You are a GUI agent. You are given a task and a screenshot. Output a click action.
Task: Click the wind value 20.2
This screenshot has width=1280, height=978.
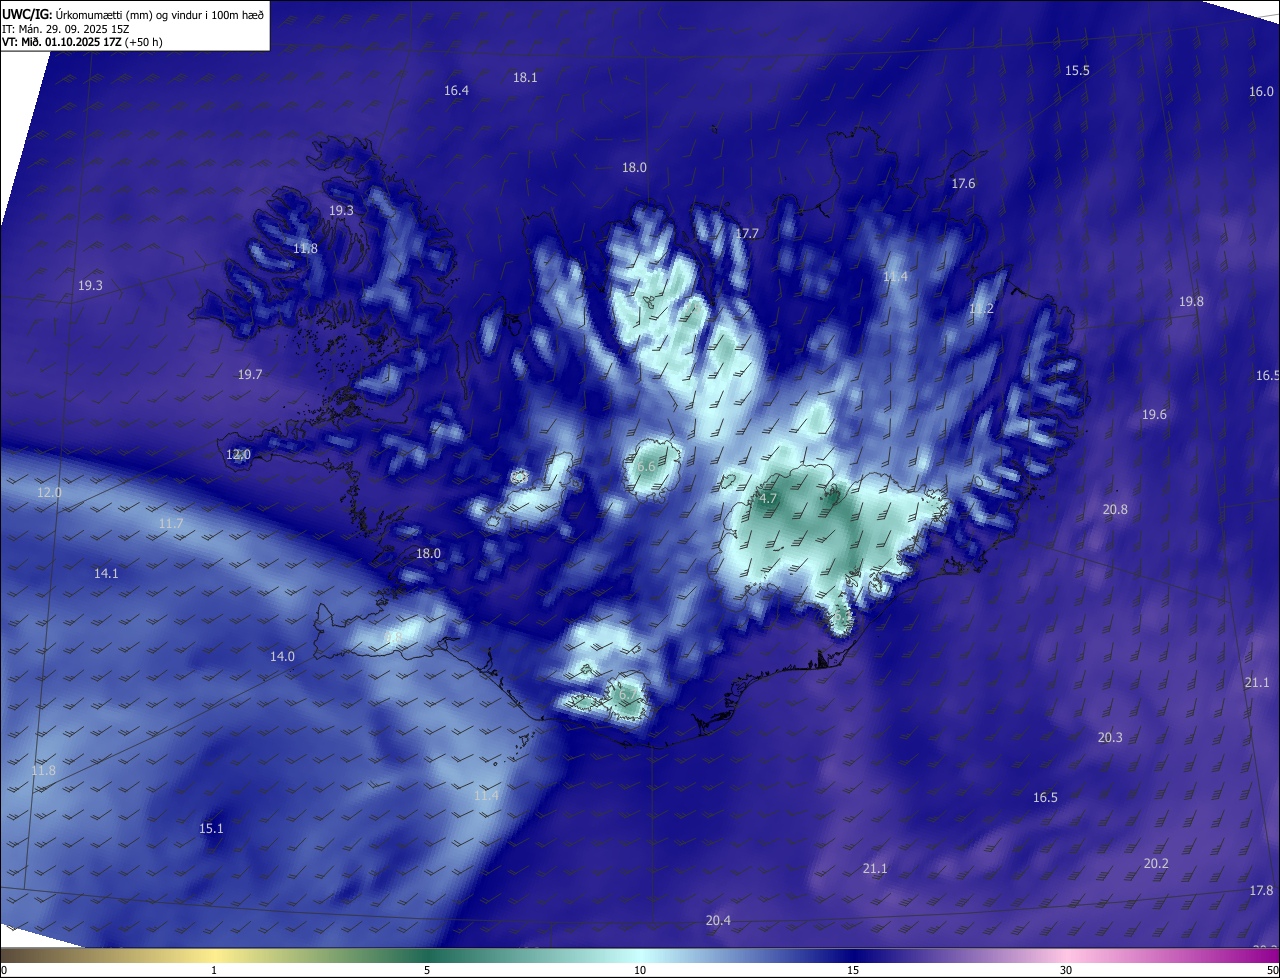tap(1156, 863)
